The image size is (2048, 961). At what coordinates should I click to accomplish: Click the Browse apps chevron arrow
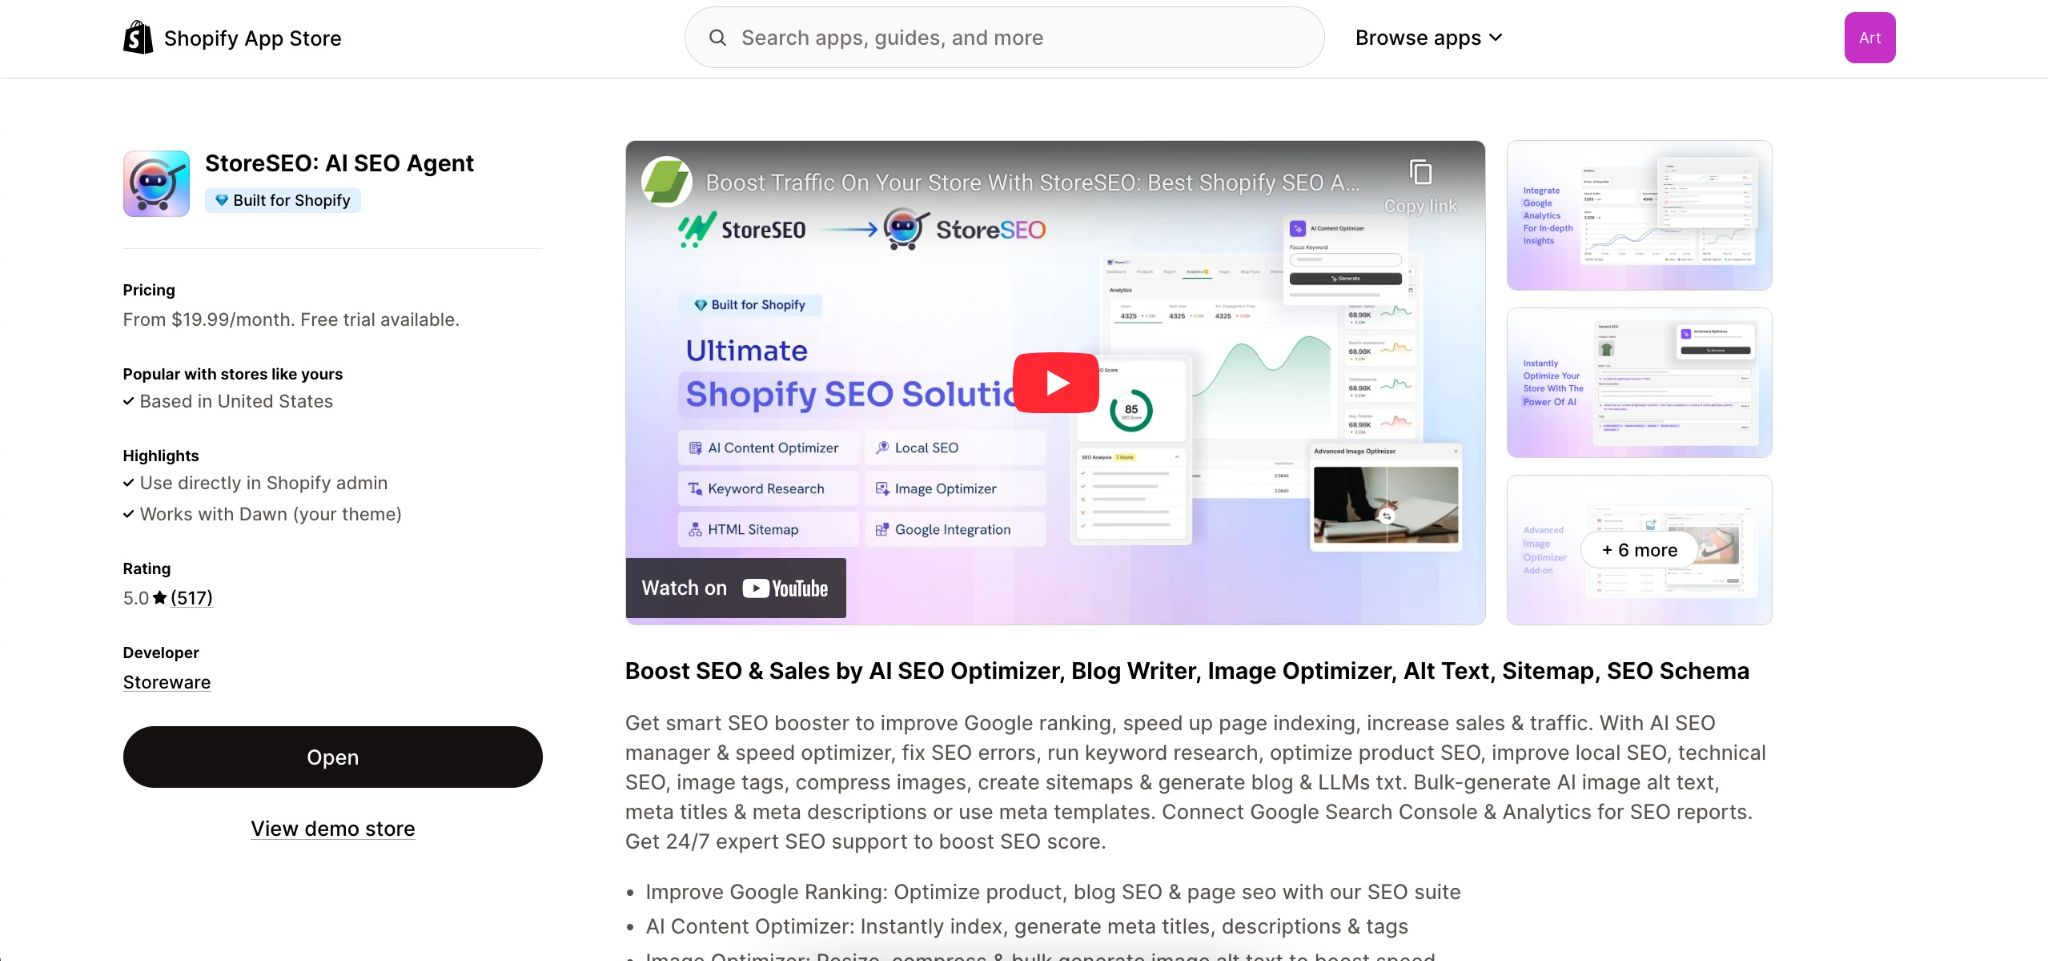1496,38
